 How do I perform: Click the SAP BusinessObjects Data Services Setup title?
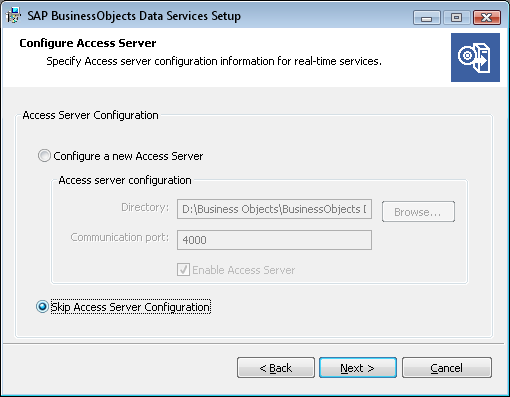click(134, 16)
